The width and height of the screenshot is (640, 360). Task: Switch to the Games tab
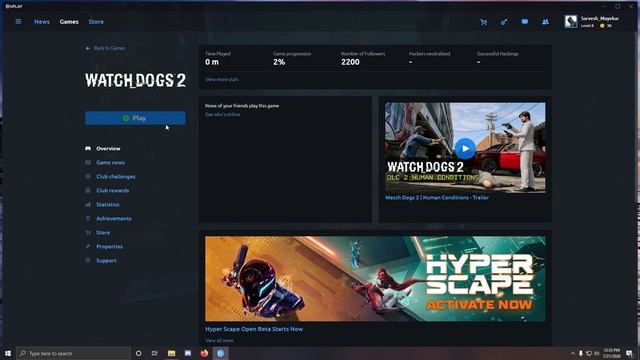coord(69,22)
